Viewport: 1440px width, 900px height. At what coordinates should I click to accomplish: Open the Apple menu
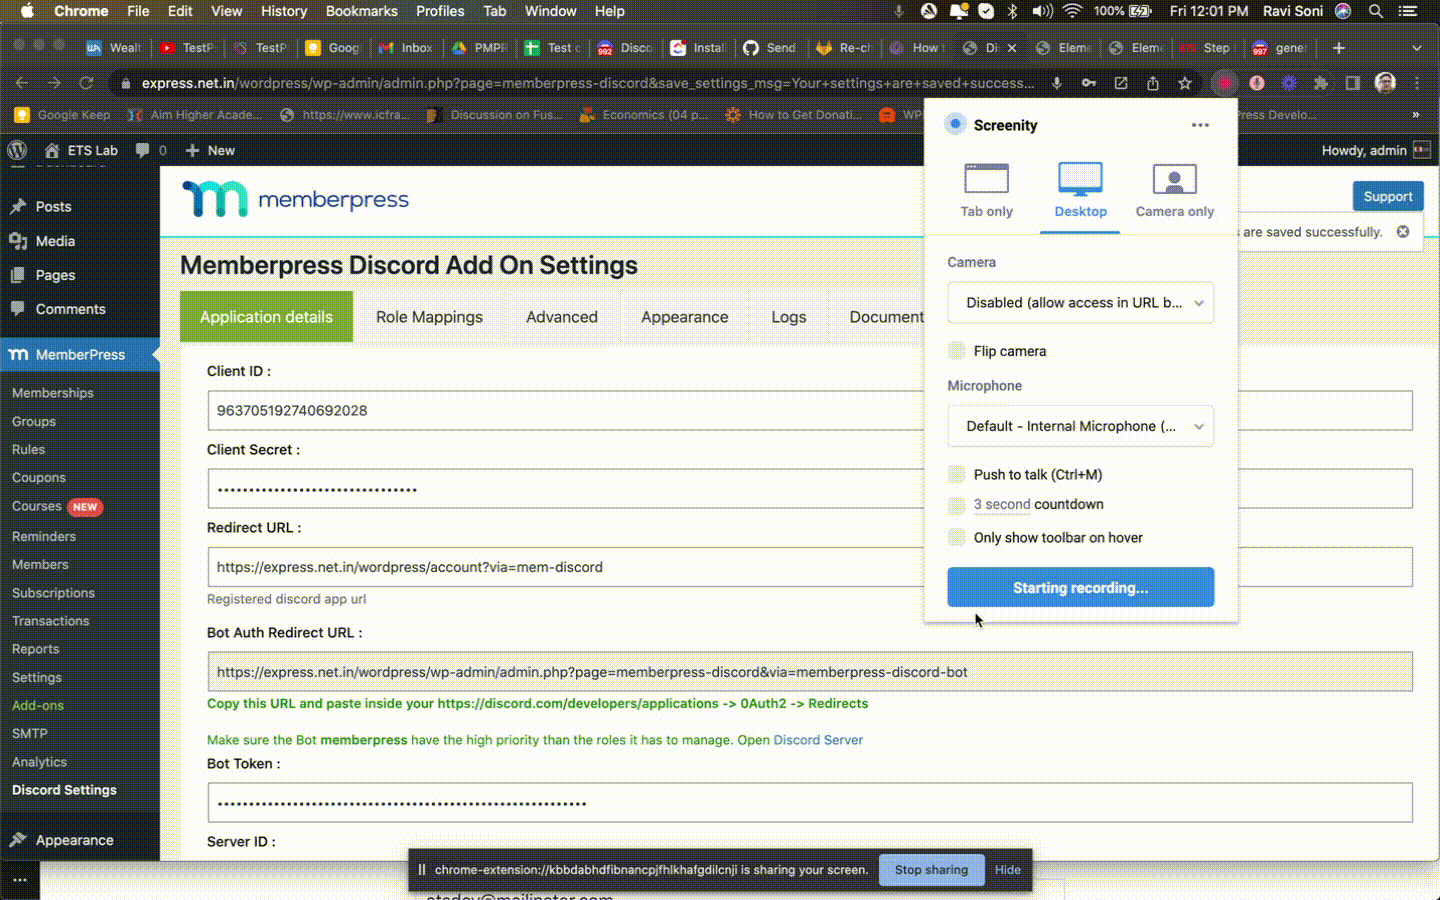click(x=27, y=11)
